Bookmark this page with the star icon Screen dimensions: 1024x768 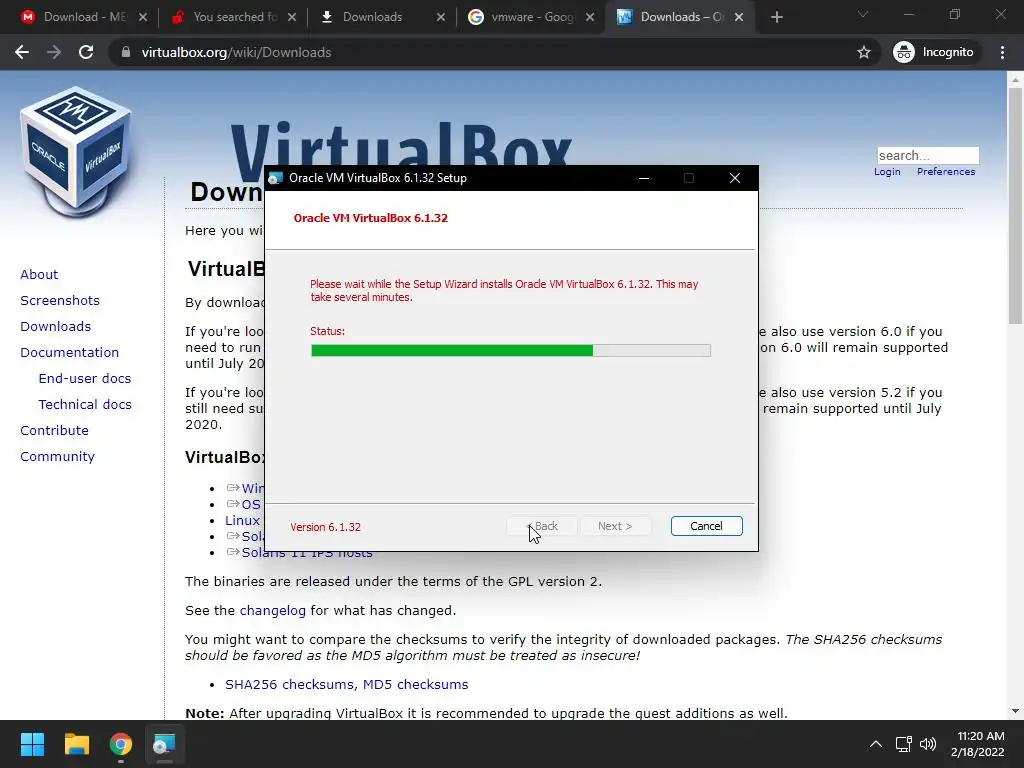point(863,52)
